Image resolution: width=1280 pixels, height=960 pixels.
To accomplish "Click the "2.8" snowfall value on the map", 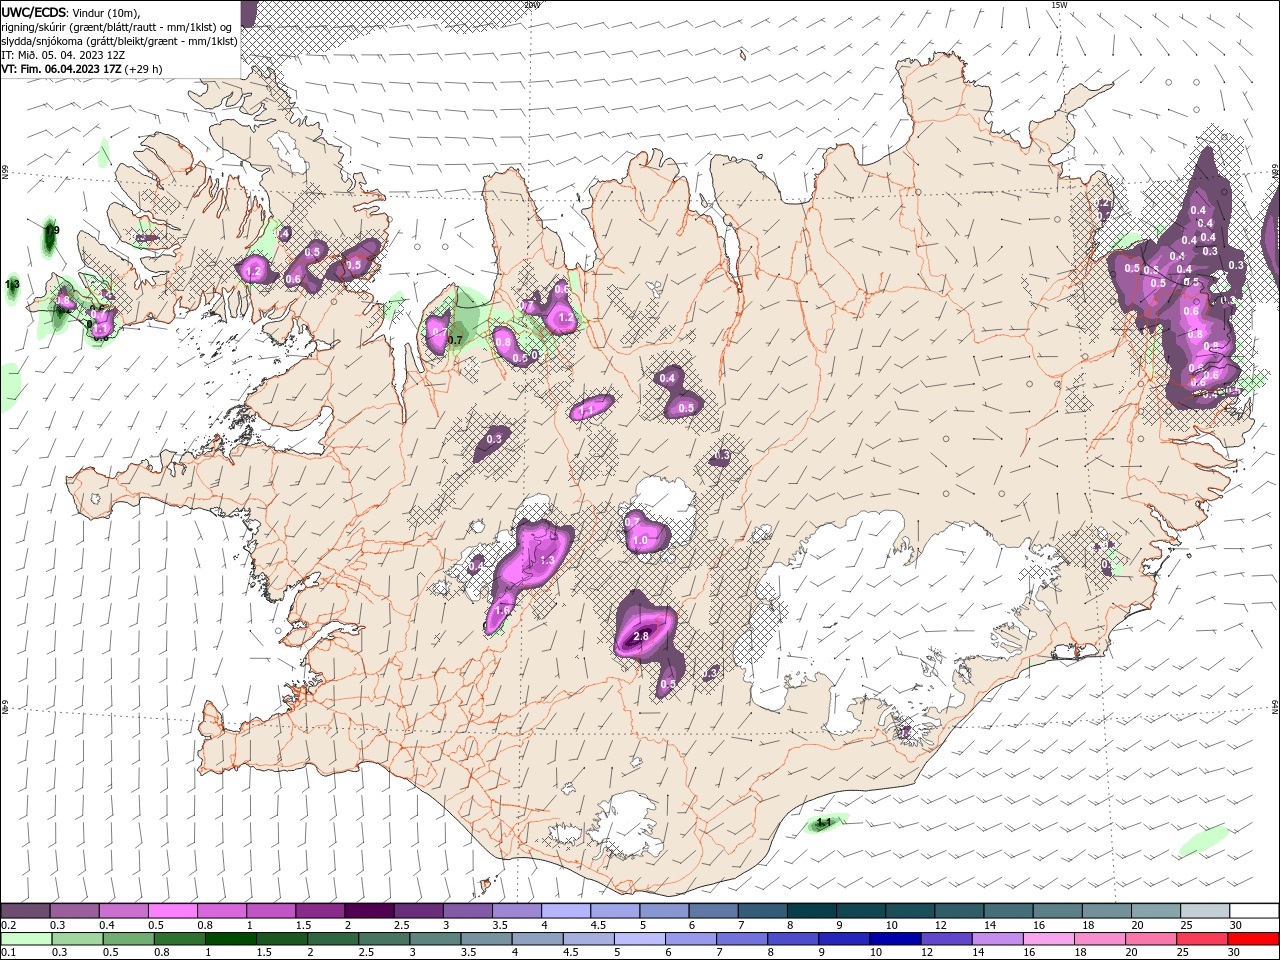I will tap(641, 636).
